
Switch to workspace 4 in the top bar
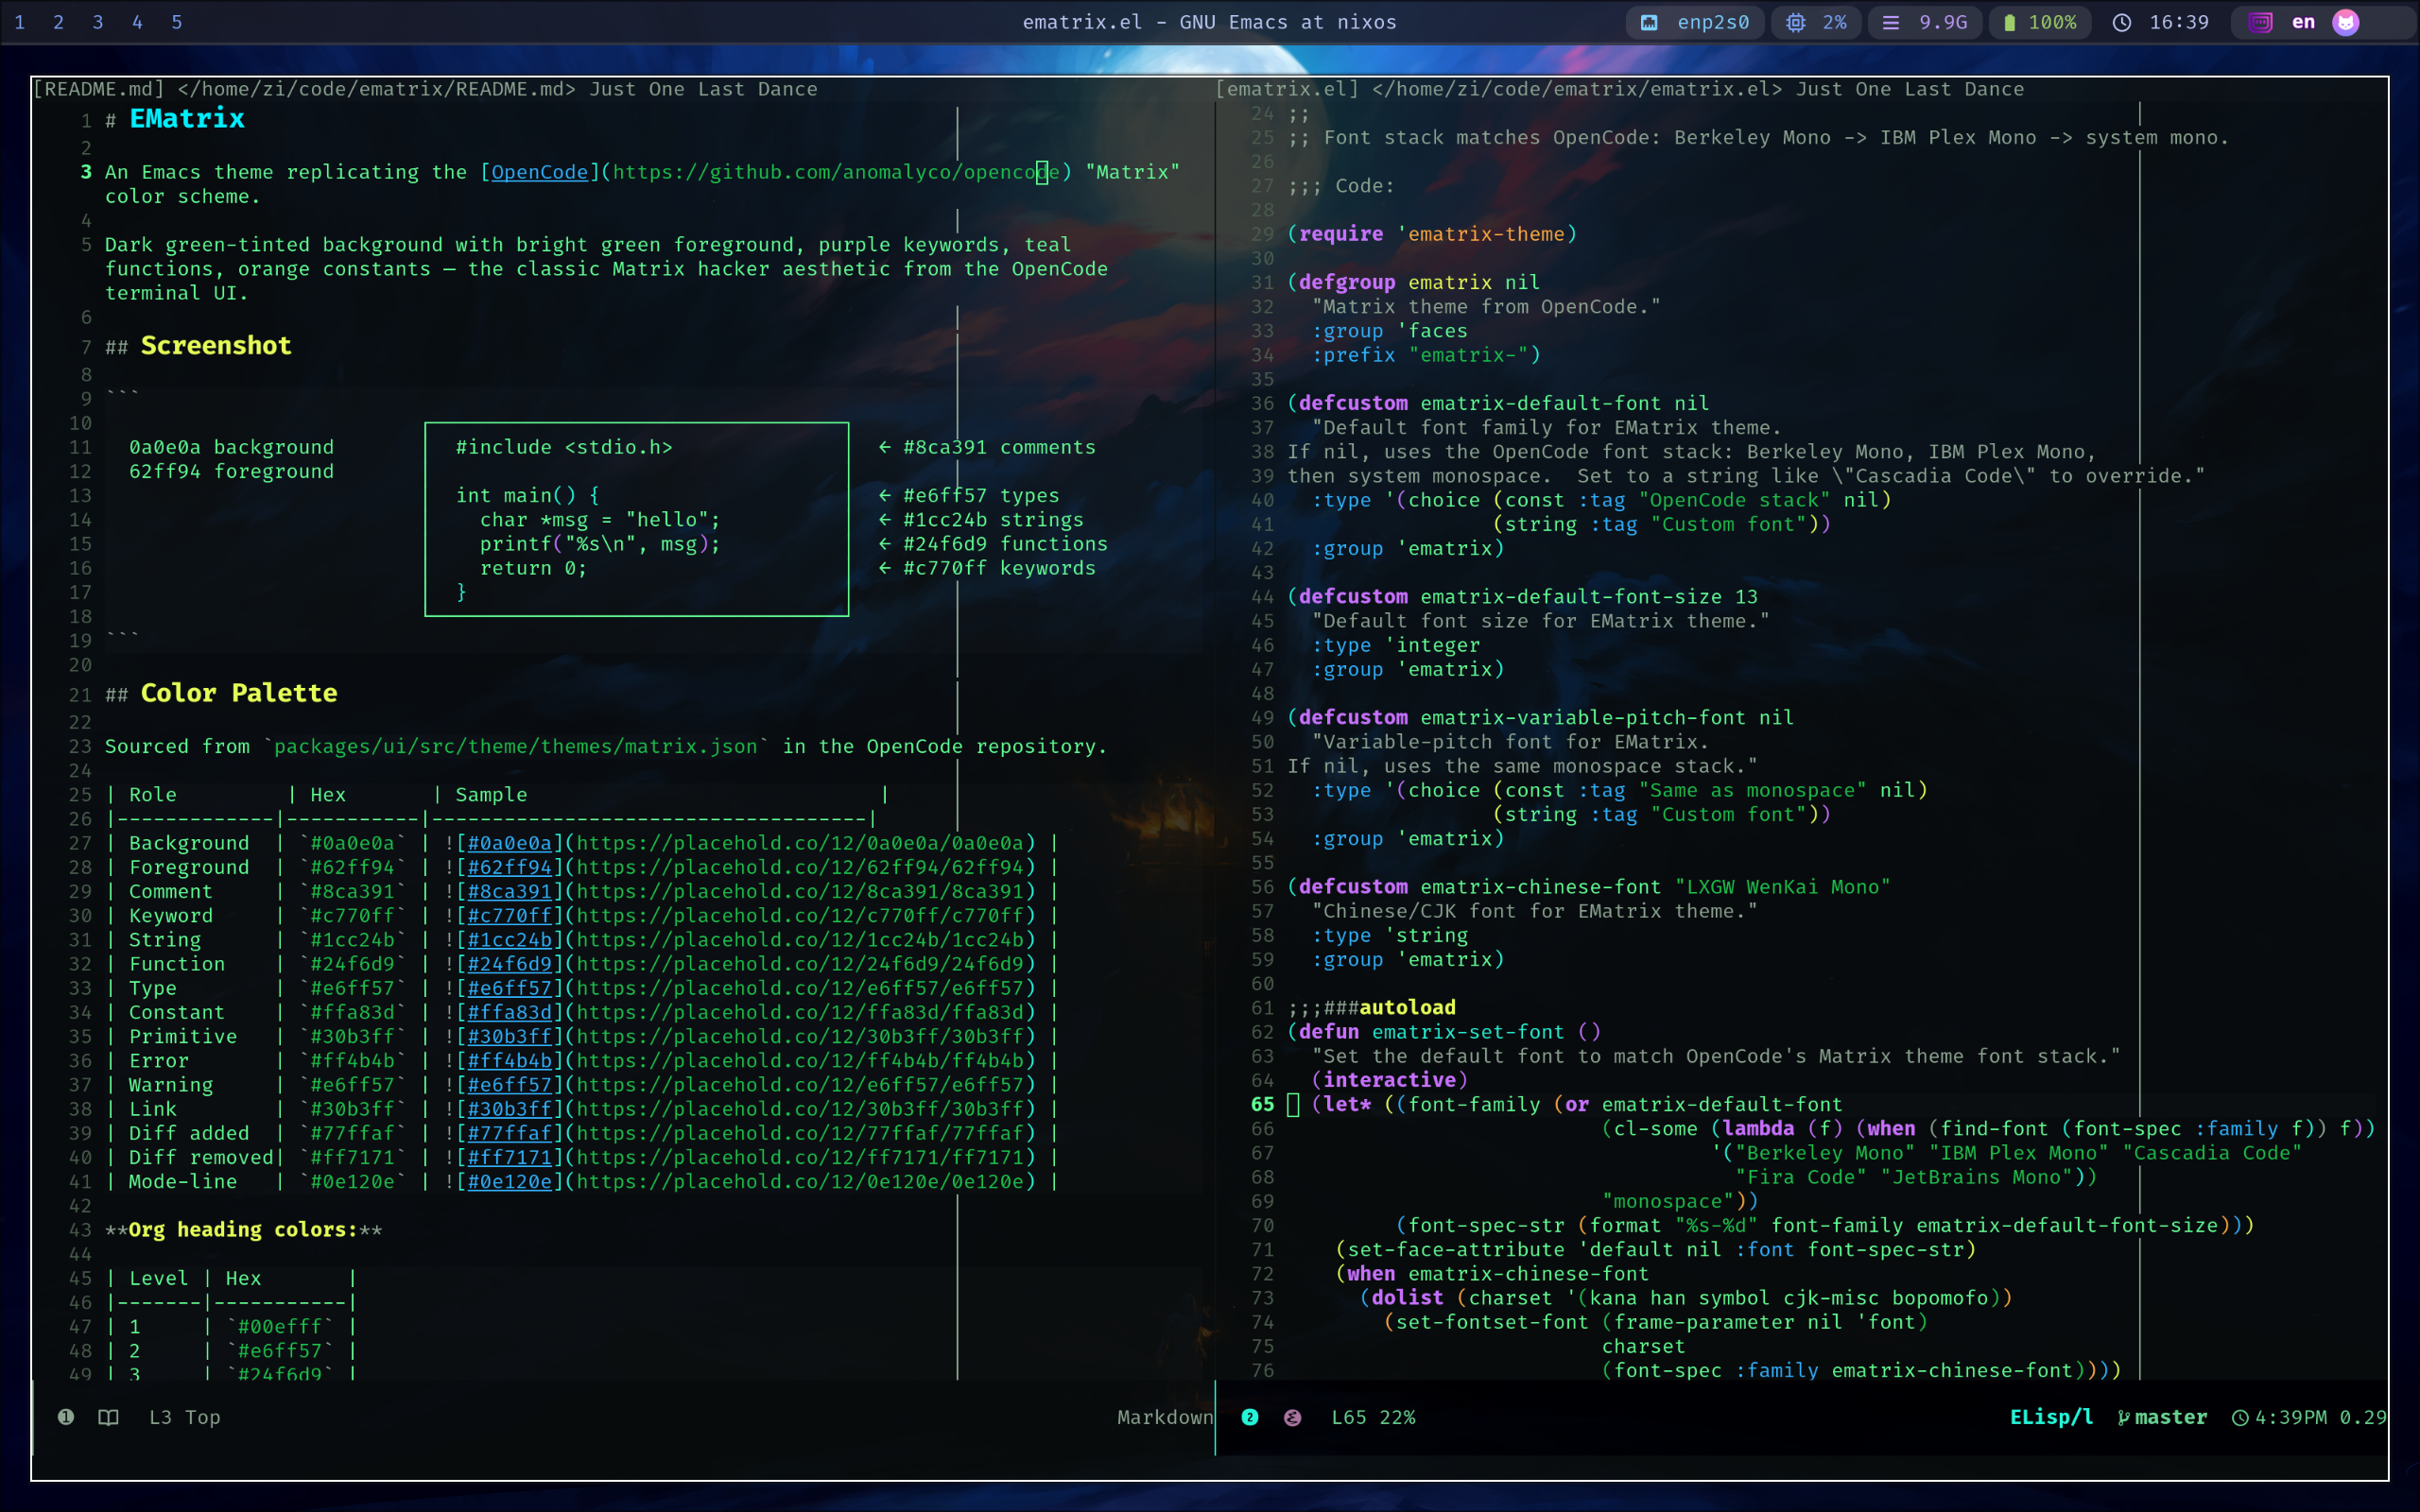tap(138, 22)
